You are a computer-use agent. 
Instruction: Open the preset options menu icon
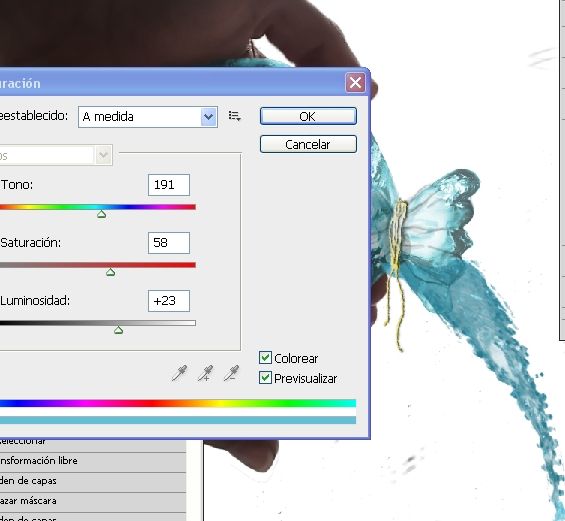[x=235, y=116]
